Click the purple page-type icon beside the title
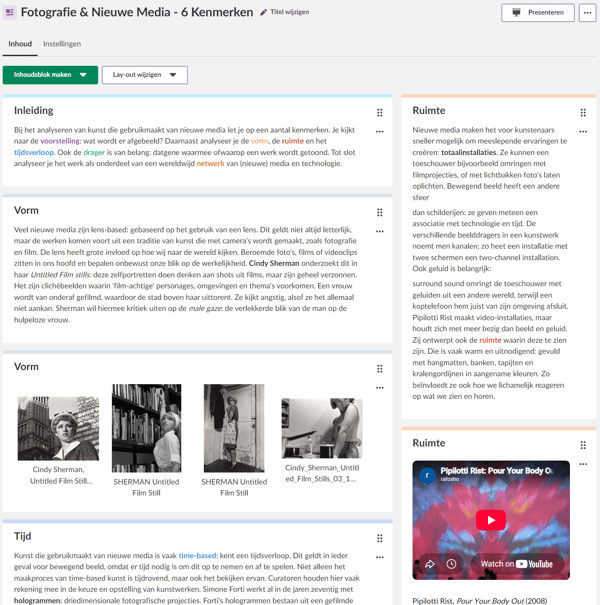 pyautogui.click(x=10, y=12)
